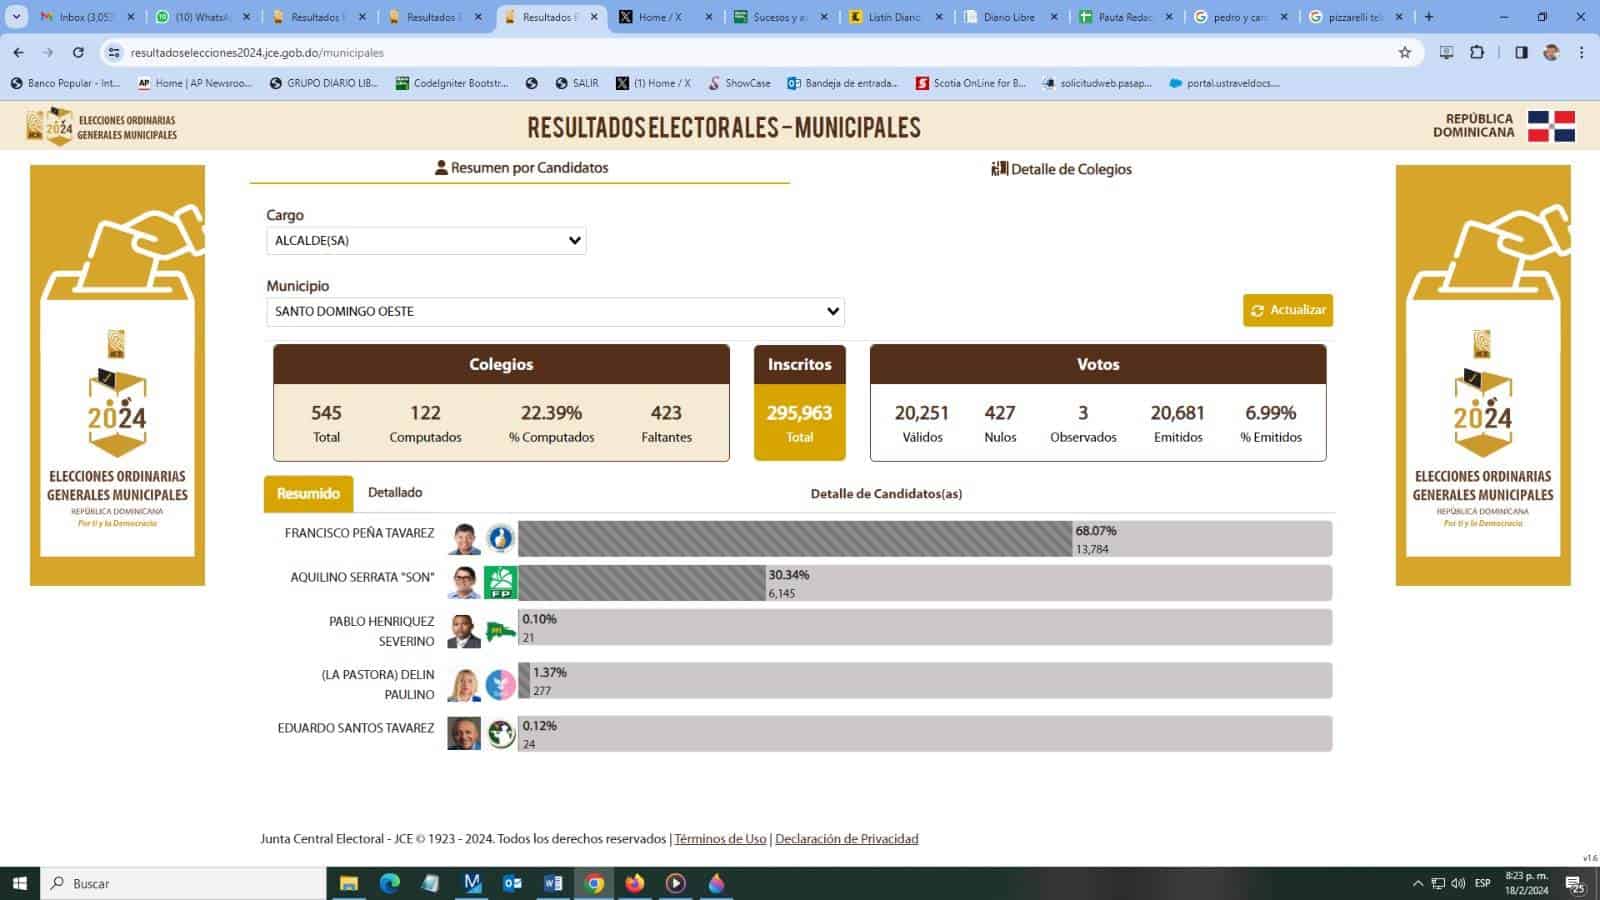The image size is (1600, 900).
Task: Switch to Detalle de Colegios tab
Action: tap(1061, 169)
